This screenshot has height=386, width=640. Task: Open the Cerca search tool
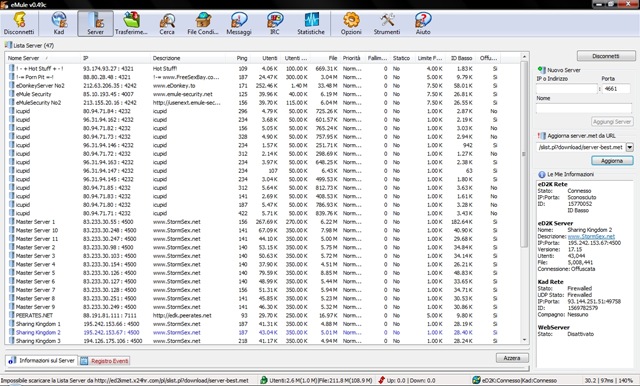(167, 23)
